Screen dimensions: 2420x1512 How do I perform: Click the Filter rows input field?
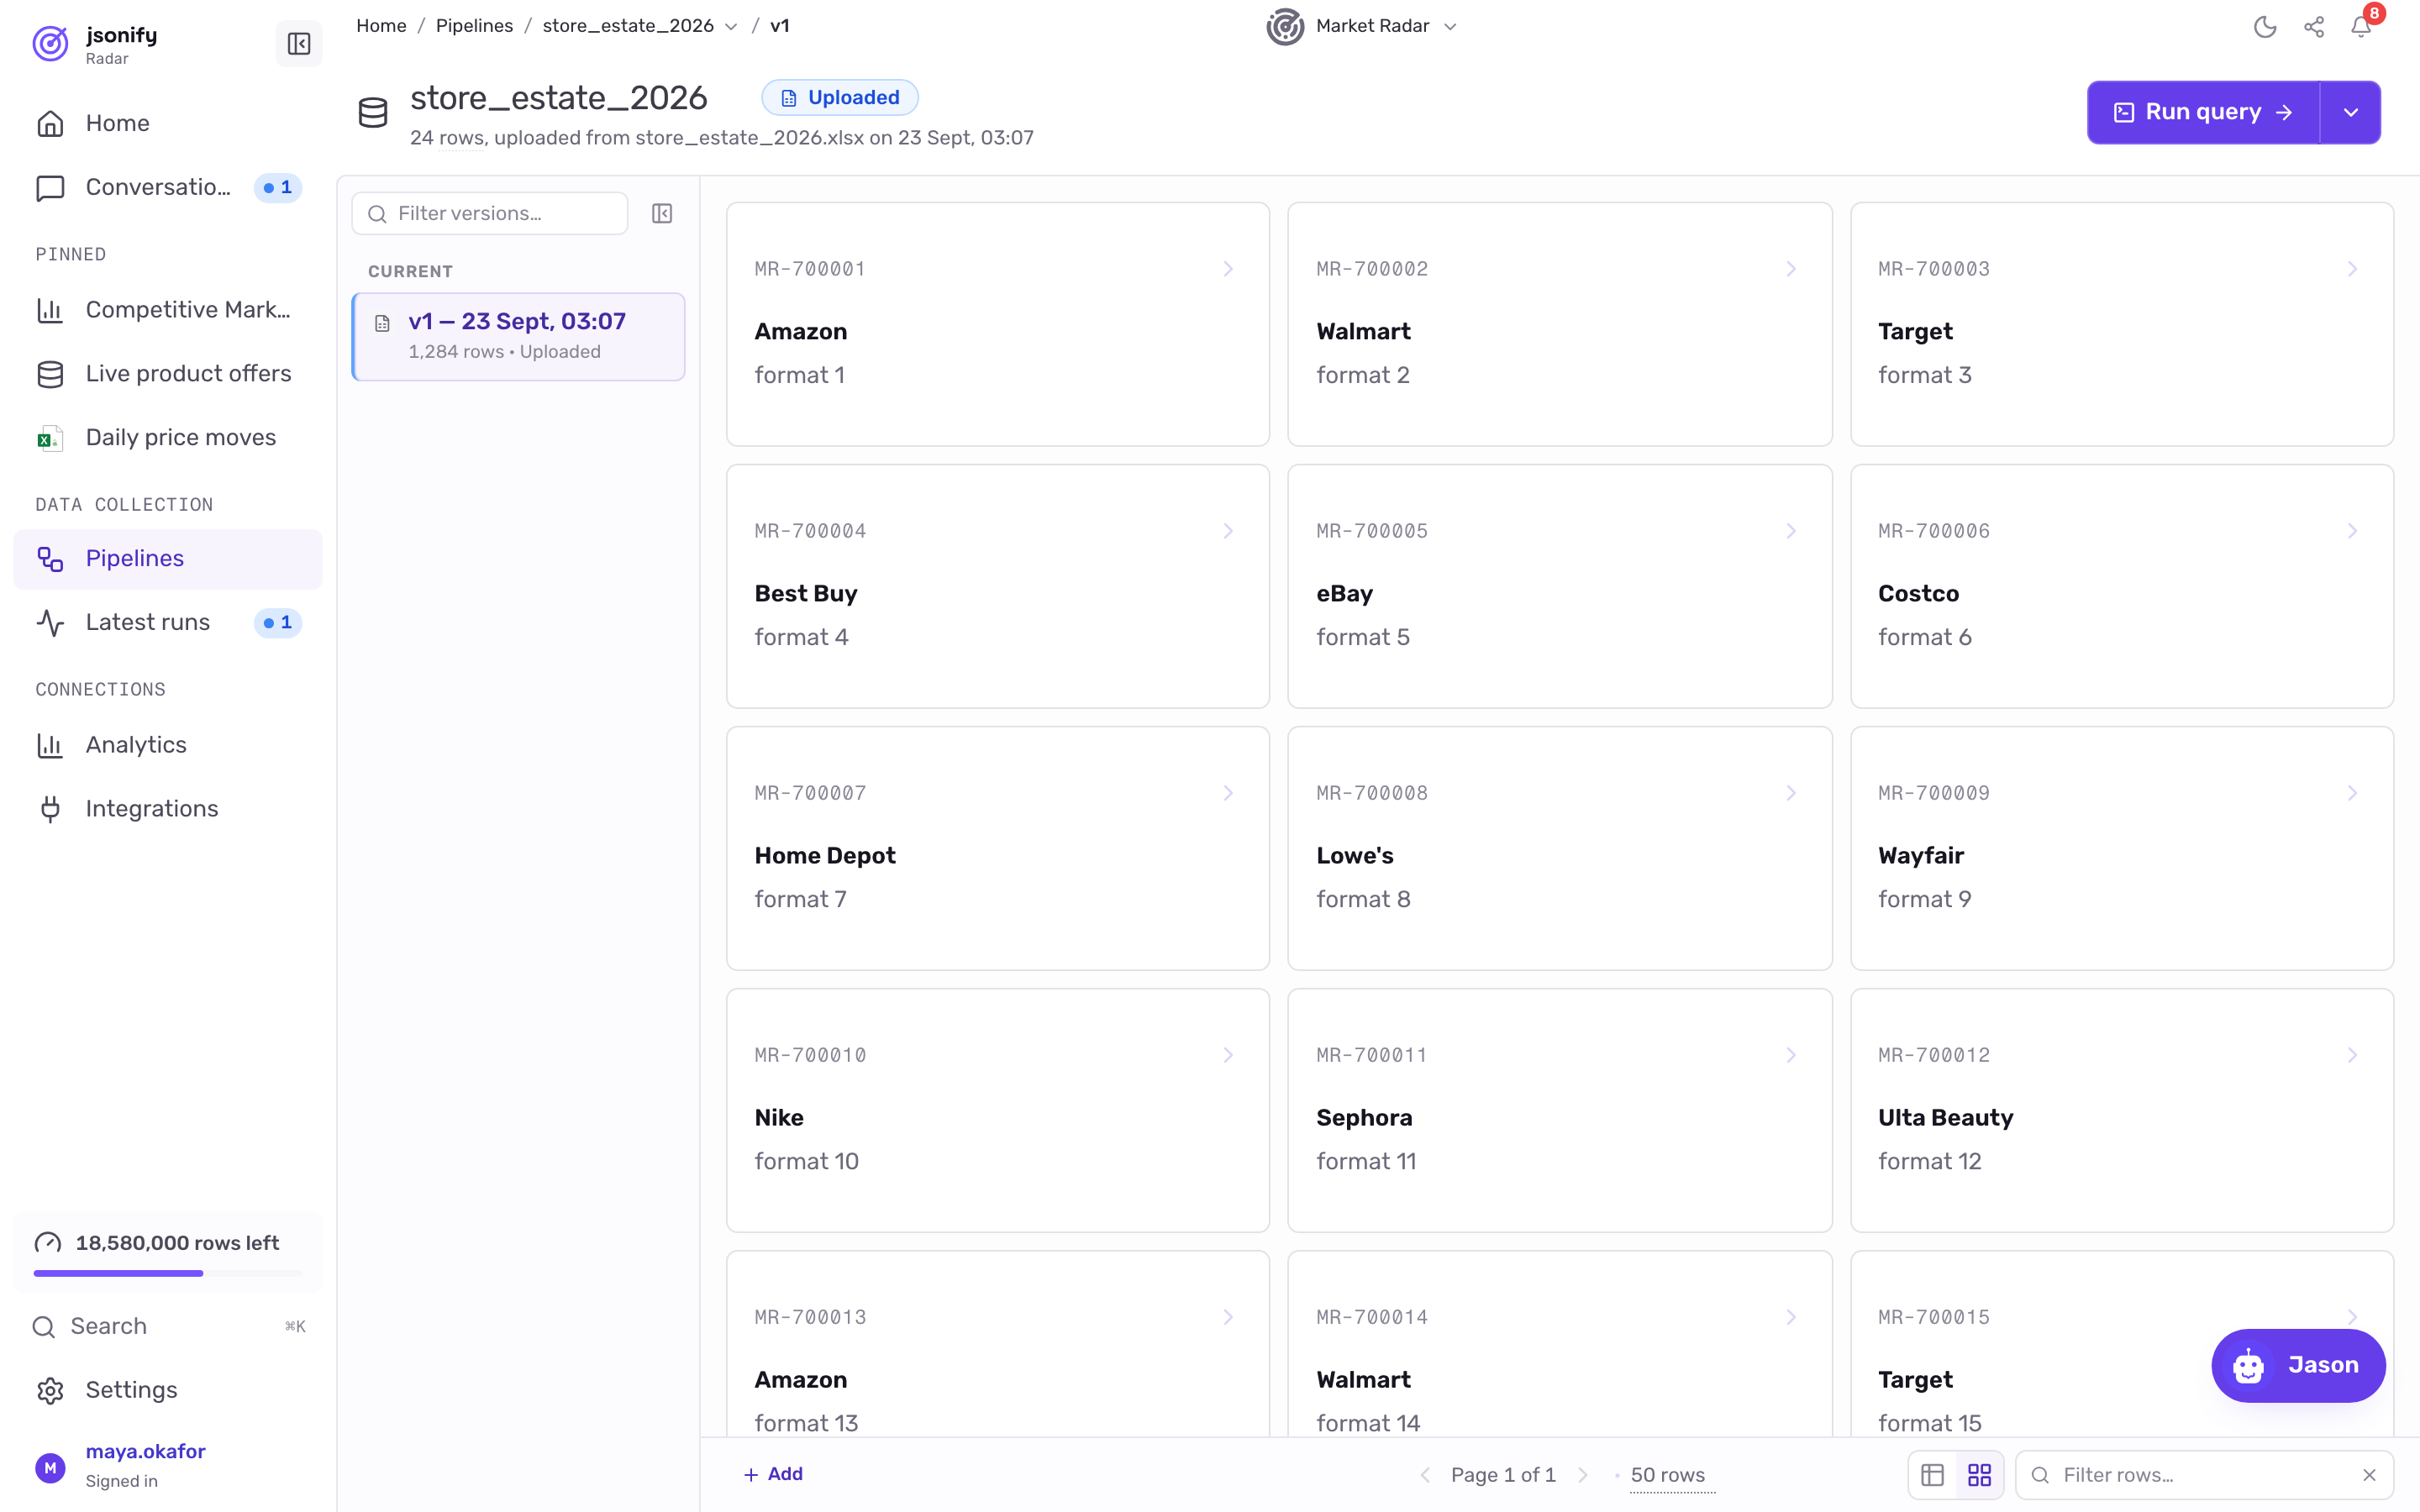[2205, 1475]
